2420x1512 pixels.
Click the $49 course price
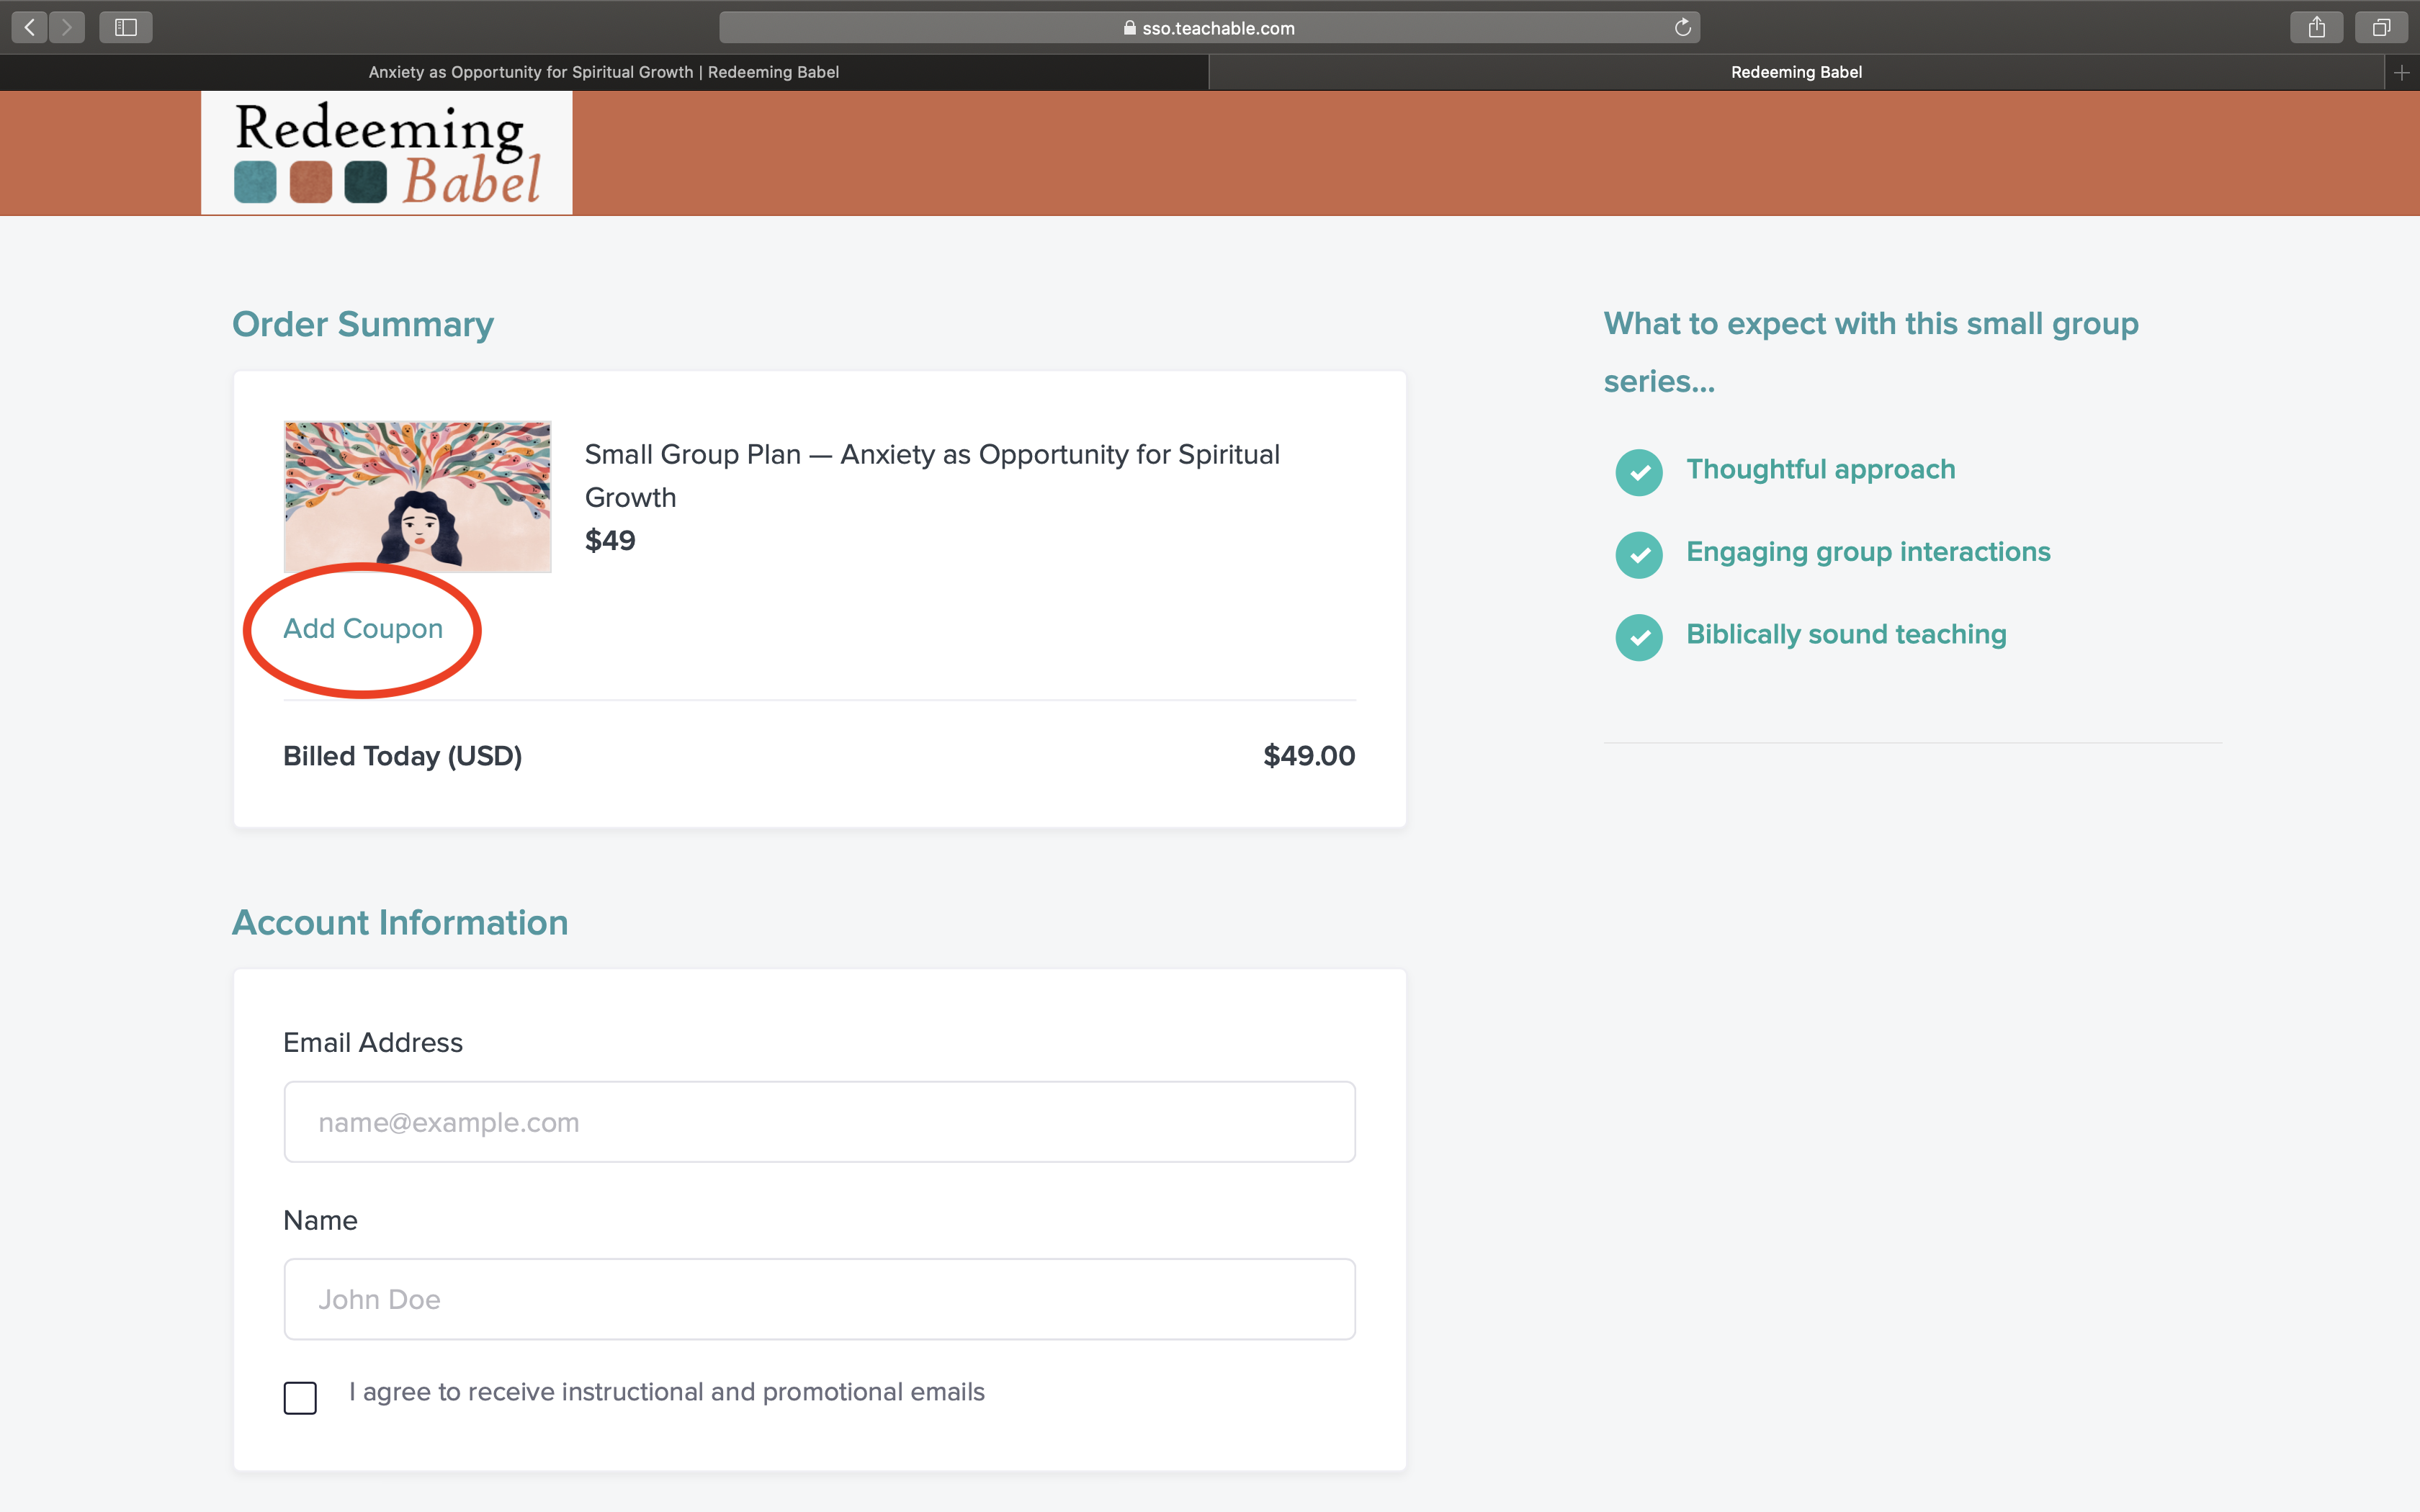click(x=610, y=541)
